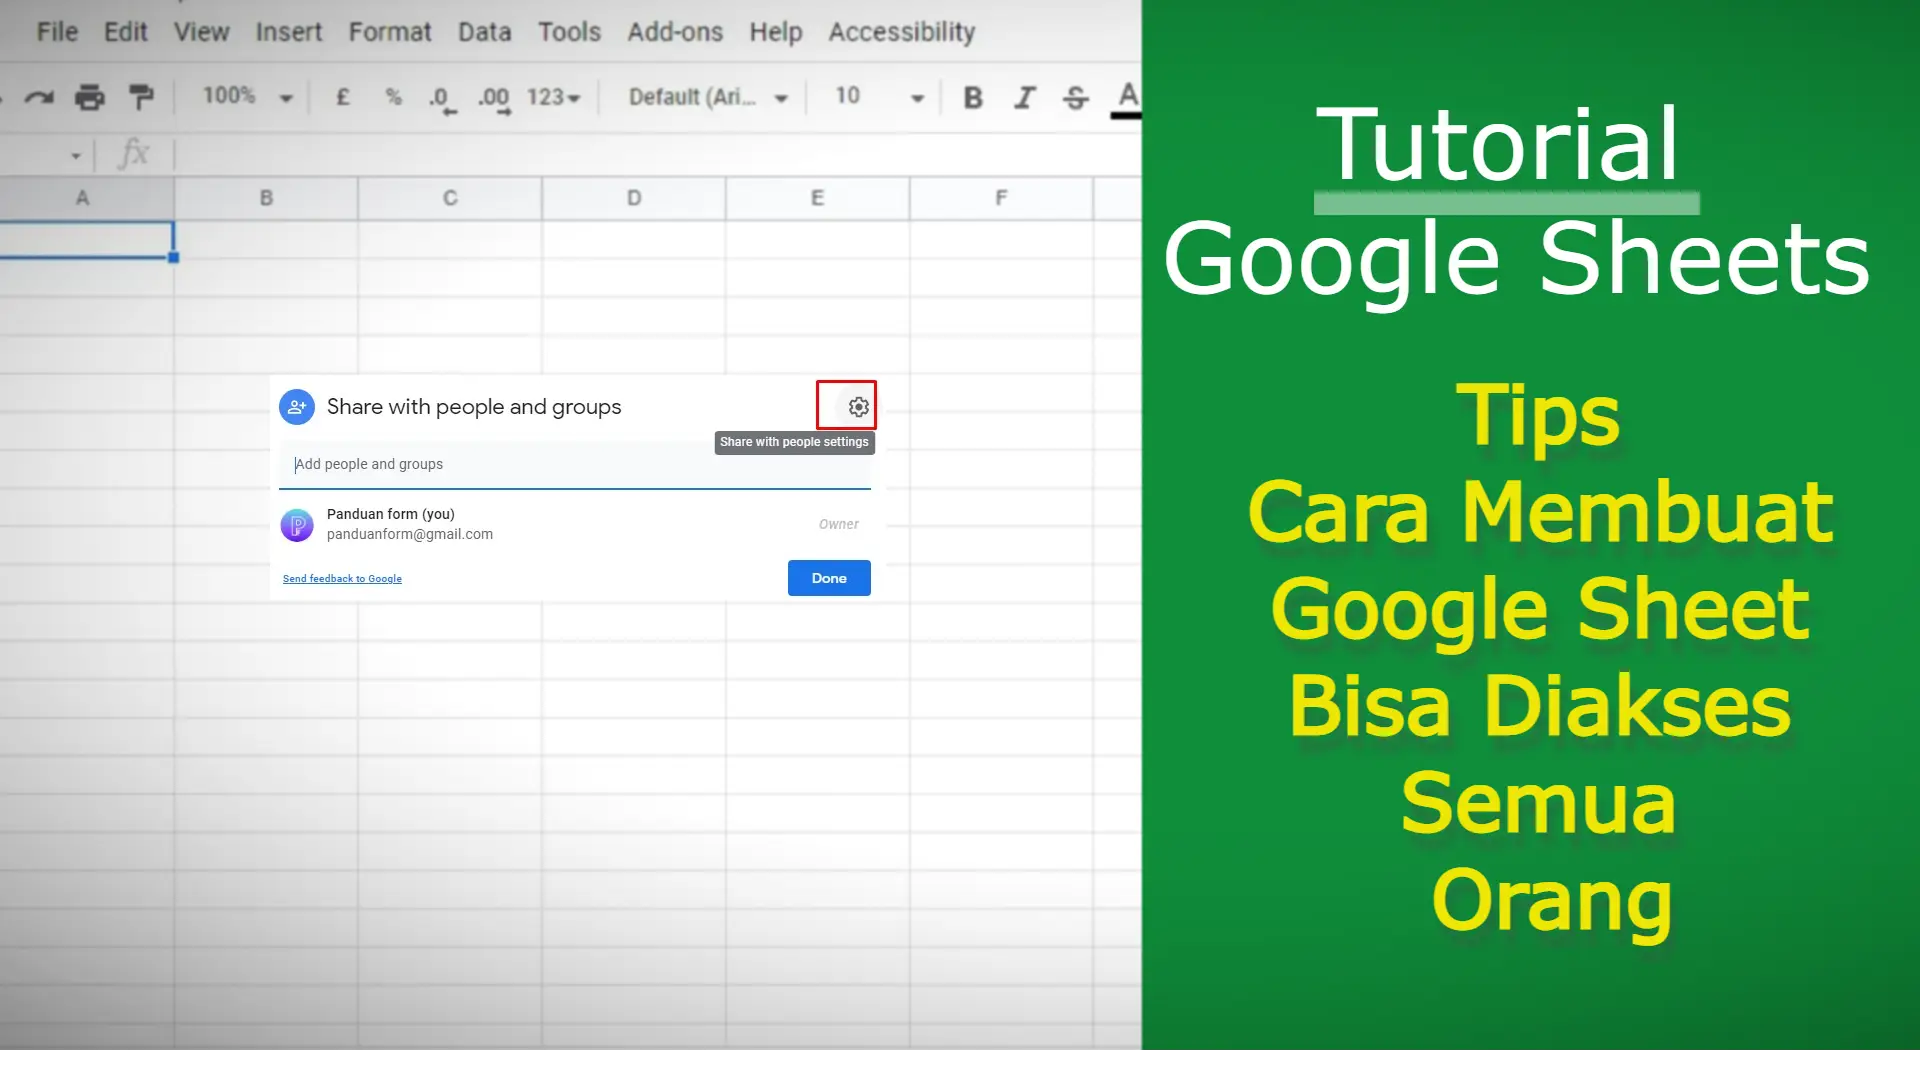Focus the Add people and groups field
The height and width of the screenshot is (1080, 1920).
(575, 464)
